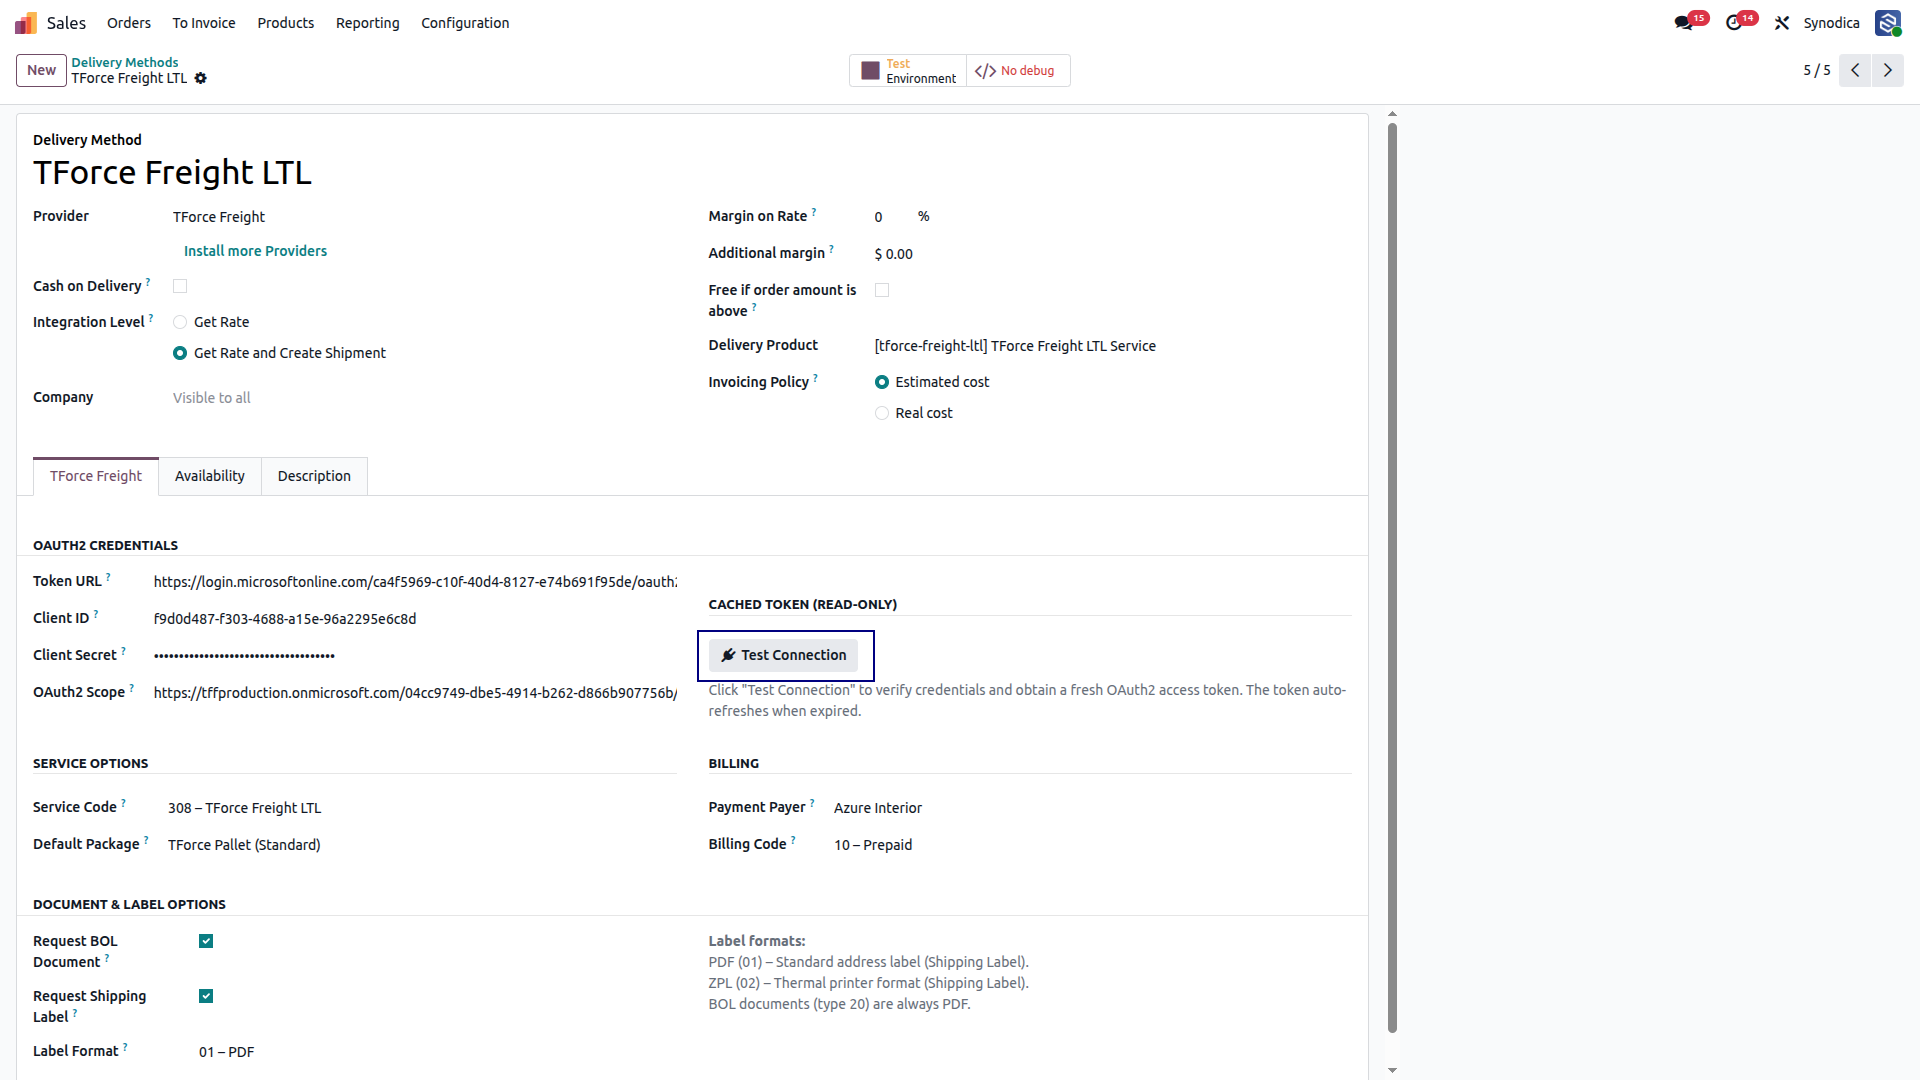Edit the Client Secret masked field

[x=415, y=656]
